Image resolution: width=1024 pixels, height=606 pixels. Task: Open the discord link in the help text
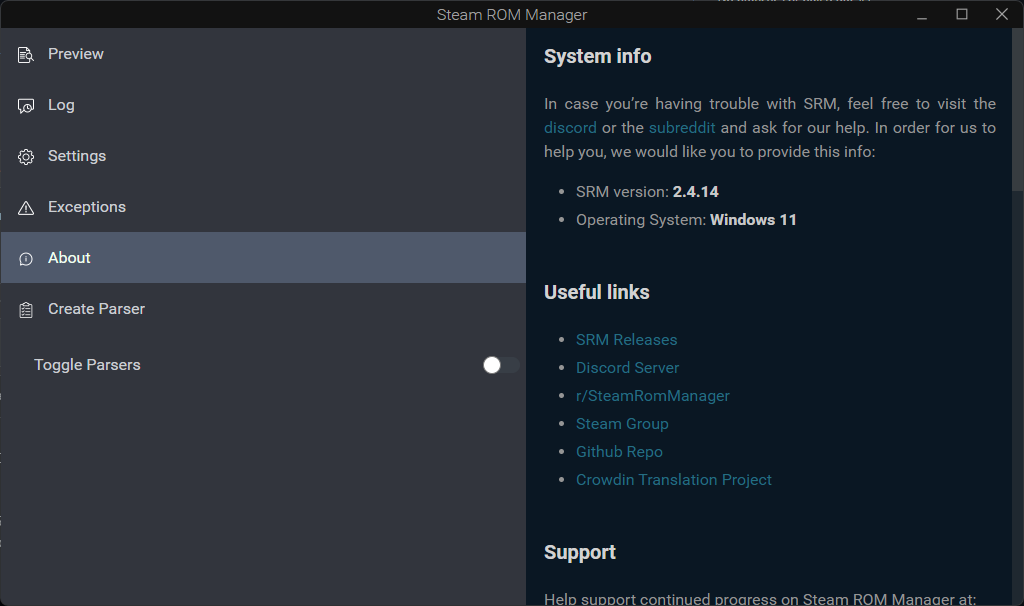coord(570,127)
